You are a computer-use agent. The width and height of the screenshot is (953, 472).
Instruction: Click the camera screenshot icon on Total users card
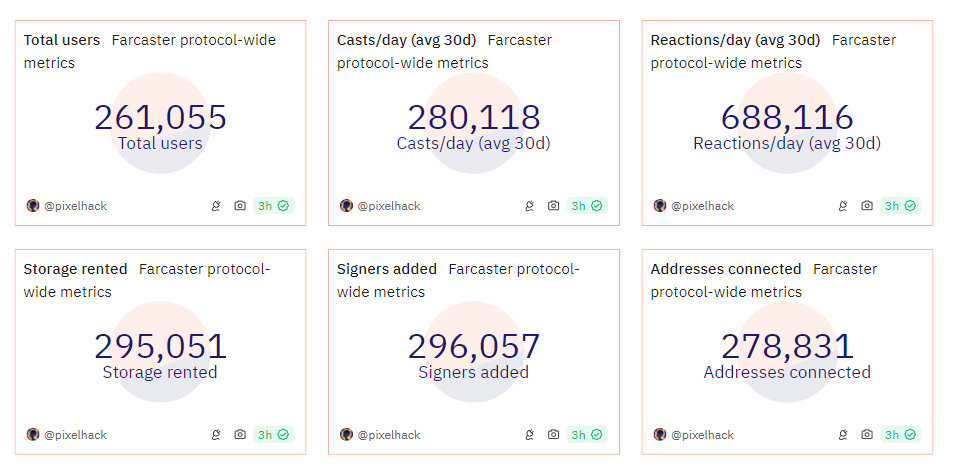(240, 206)
